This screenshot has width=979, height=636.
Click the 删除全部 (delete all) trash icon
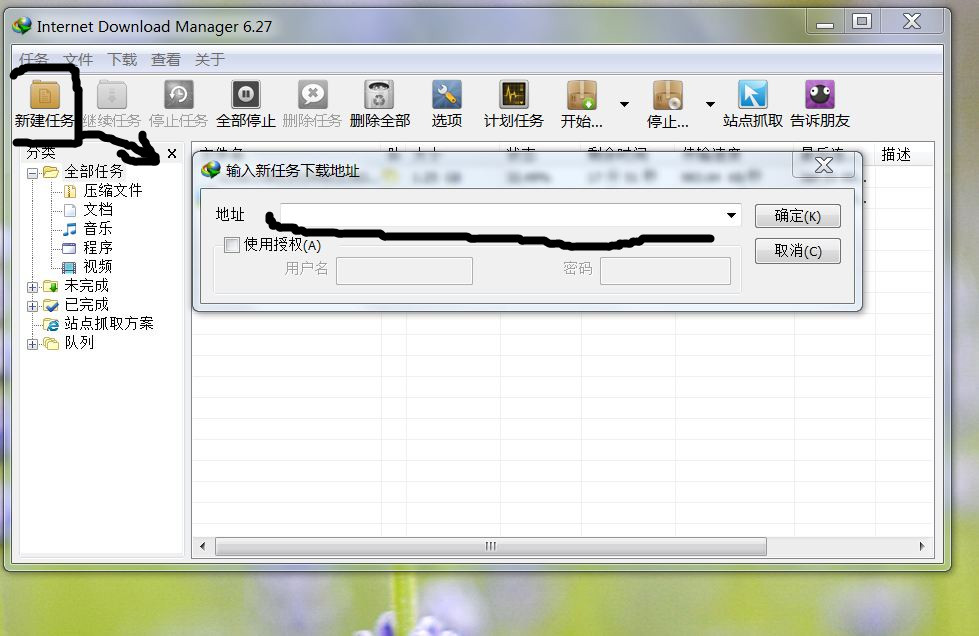coord(380,95)
